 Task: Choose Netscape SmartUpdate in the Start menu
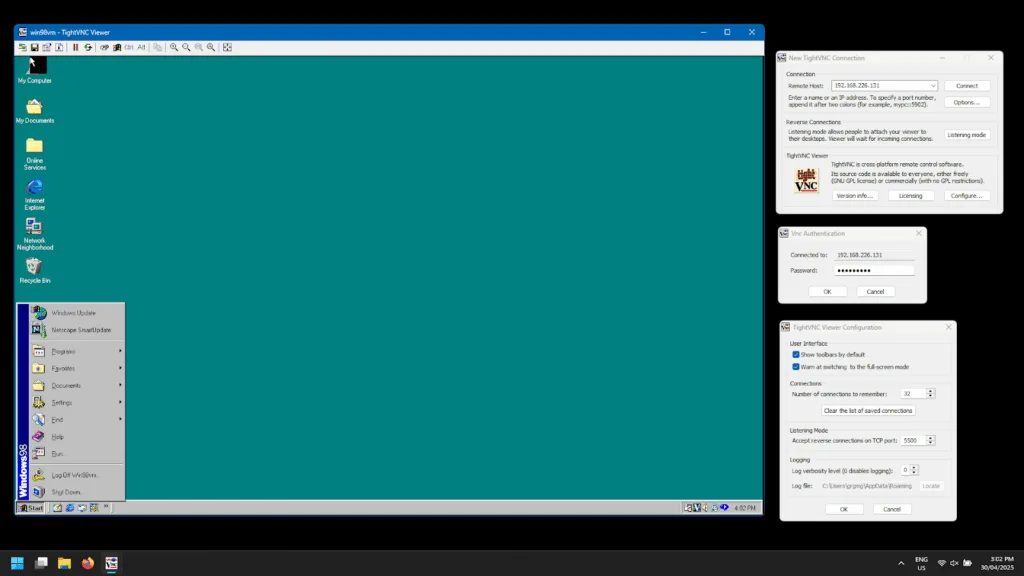pos(77,330)
